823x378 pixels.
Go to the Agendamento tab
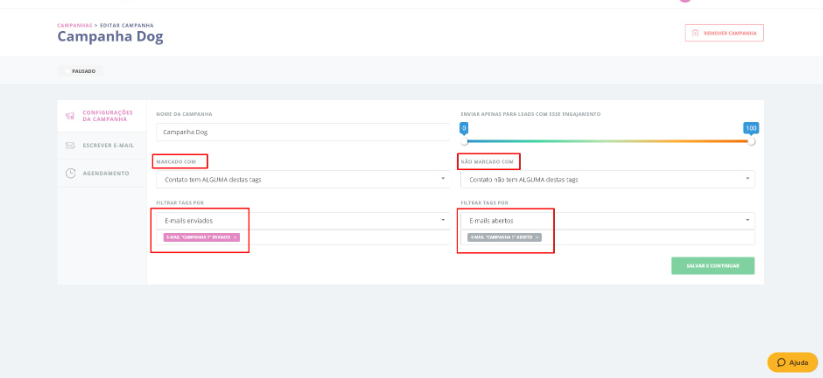102,173
